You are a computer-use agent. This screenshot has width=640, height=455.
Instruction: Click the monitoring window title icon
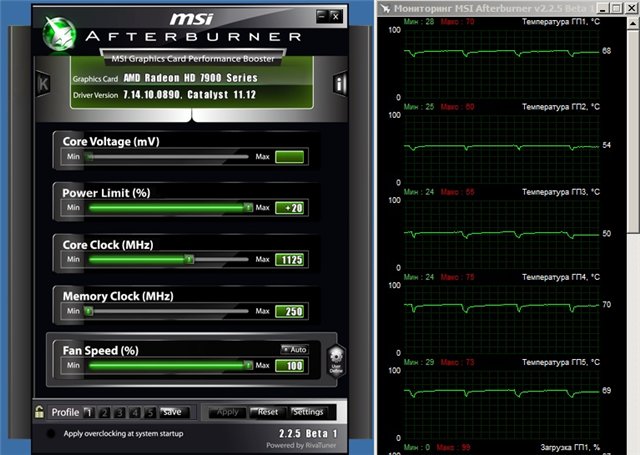click(x=385, y=8)
